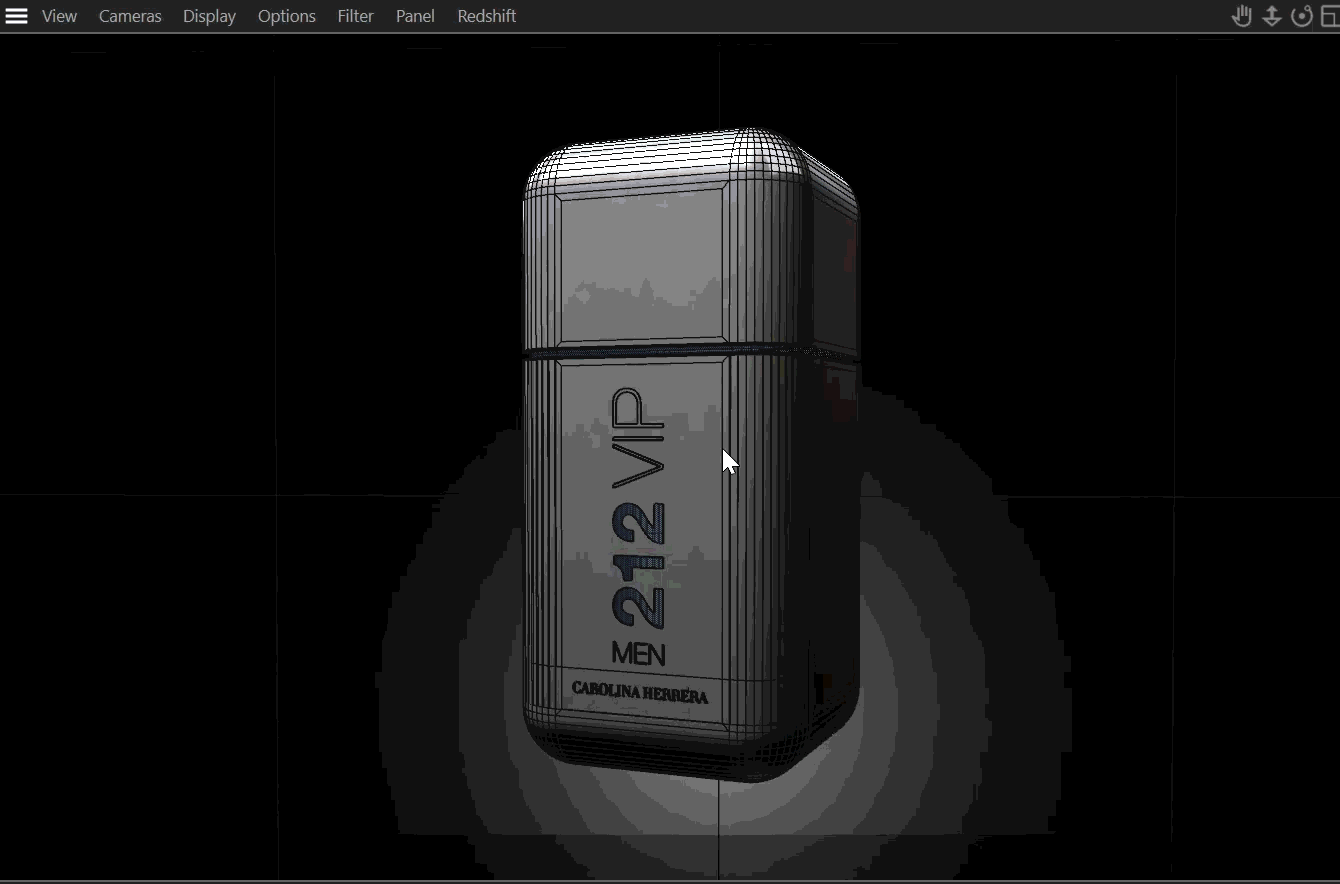Open the Display menu
This screenshot has width=1340, height=884.
pos(209,16)
